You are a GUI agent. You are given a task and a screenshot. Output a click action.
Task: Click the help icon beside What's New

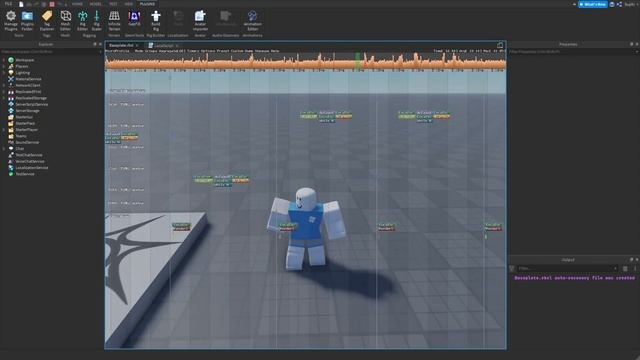[x=612, y=4]
